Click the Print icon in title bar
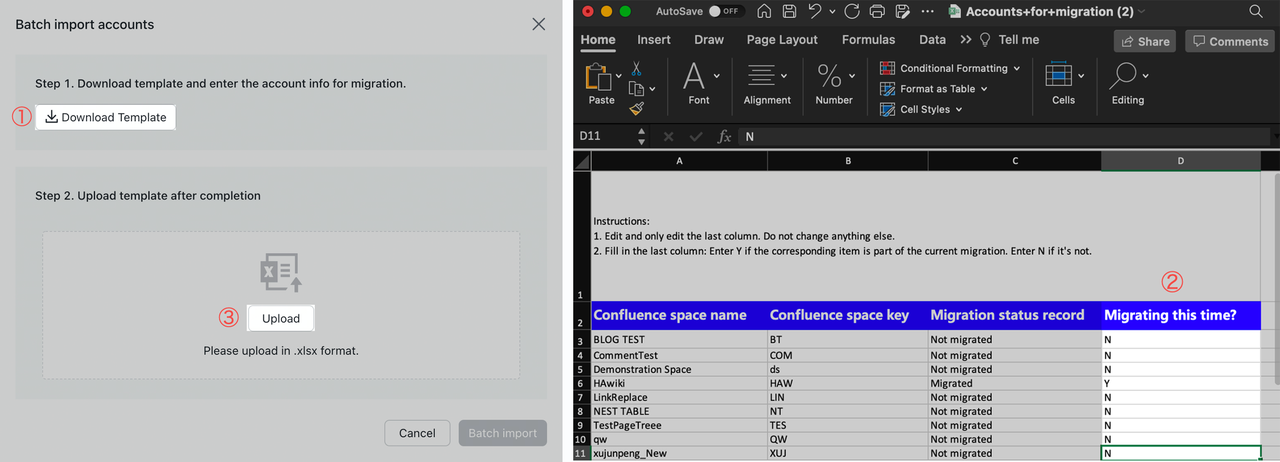The width and height of the screenshot is (1280, 462). tap(877, 12)
